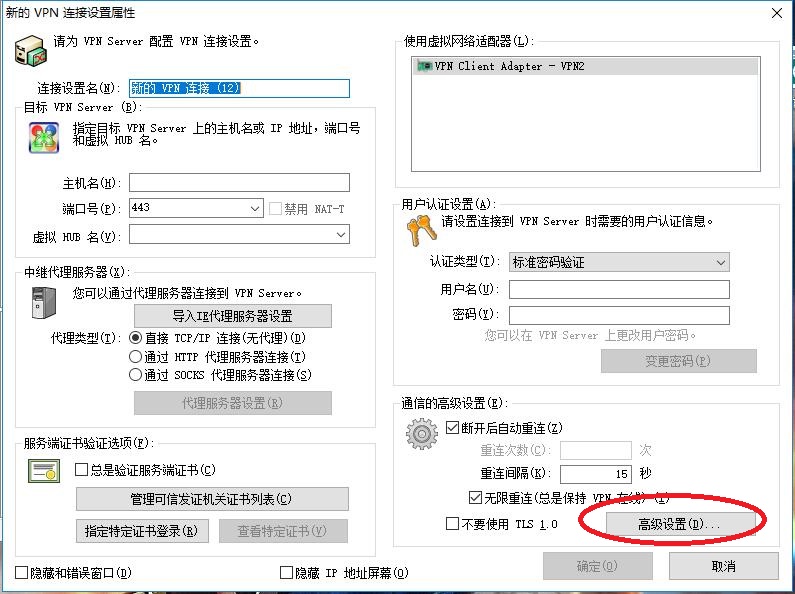This screenshot has width=795, height=594.
Task: Open the 认证类型 dropdown list
Action: pos(721,262)
